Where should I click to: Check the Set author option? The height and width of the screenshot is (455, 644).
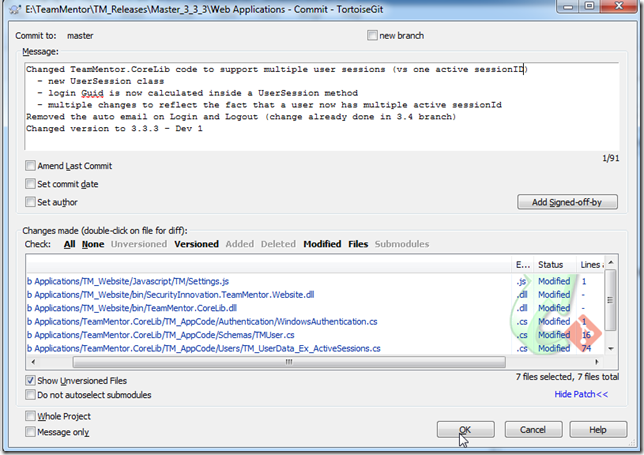30,202
